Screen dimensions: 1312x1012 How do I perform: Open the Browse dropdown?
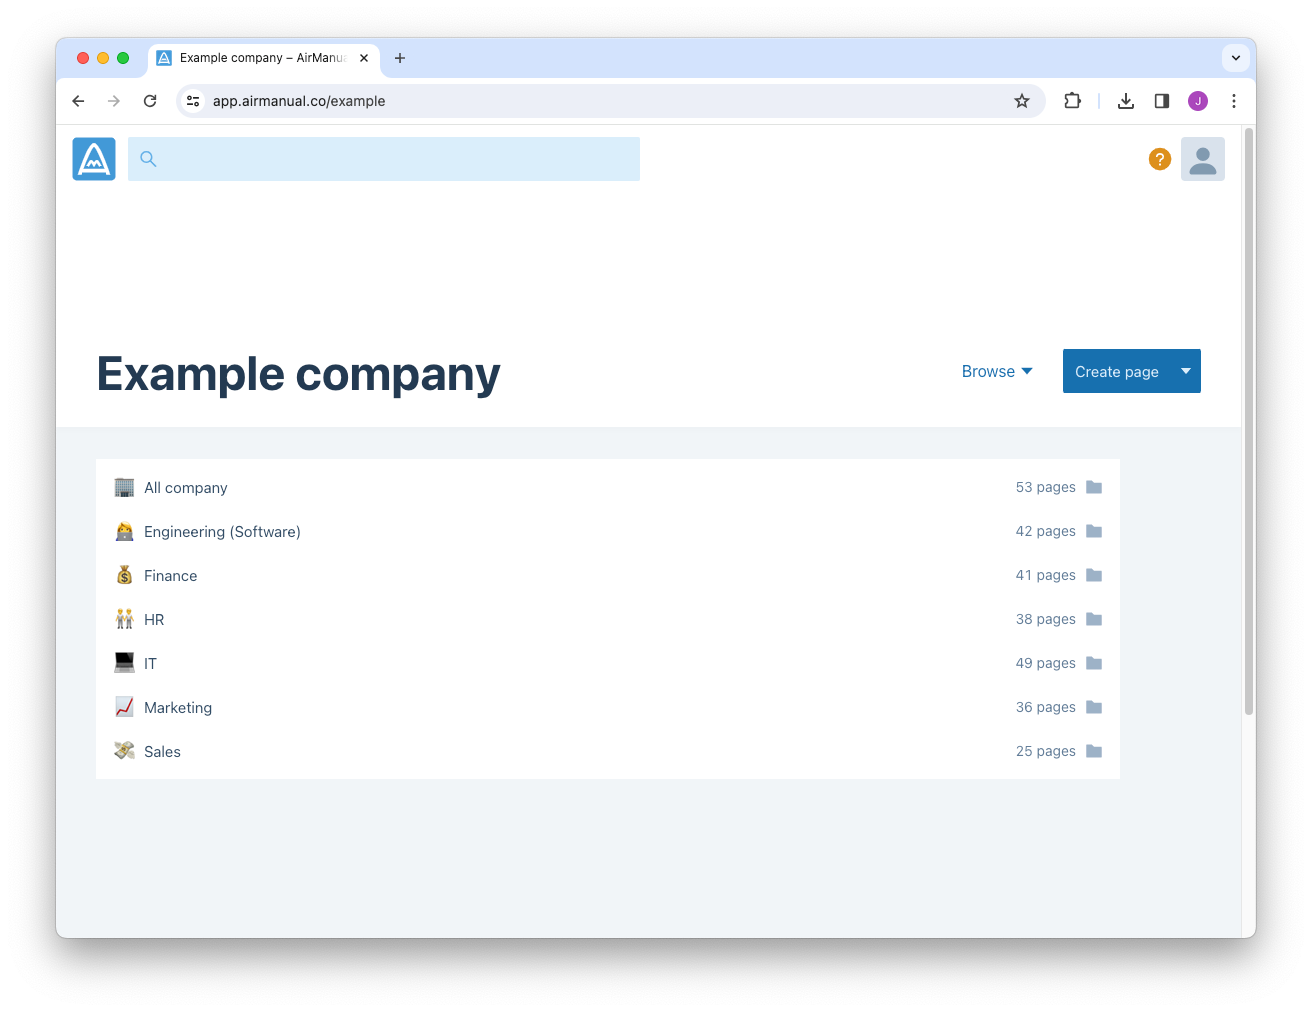point(996,371)
